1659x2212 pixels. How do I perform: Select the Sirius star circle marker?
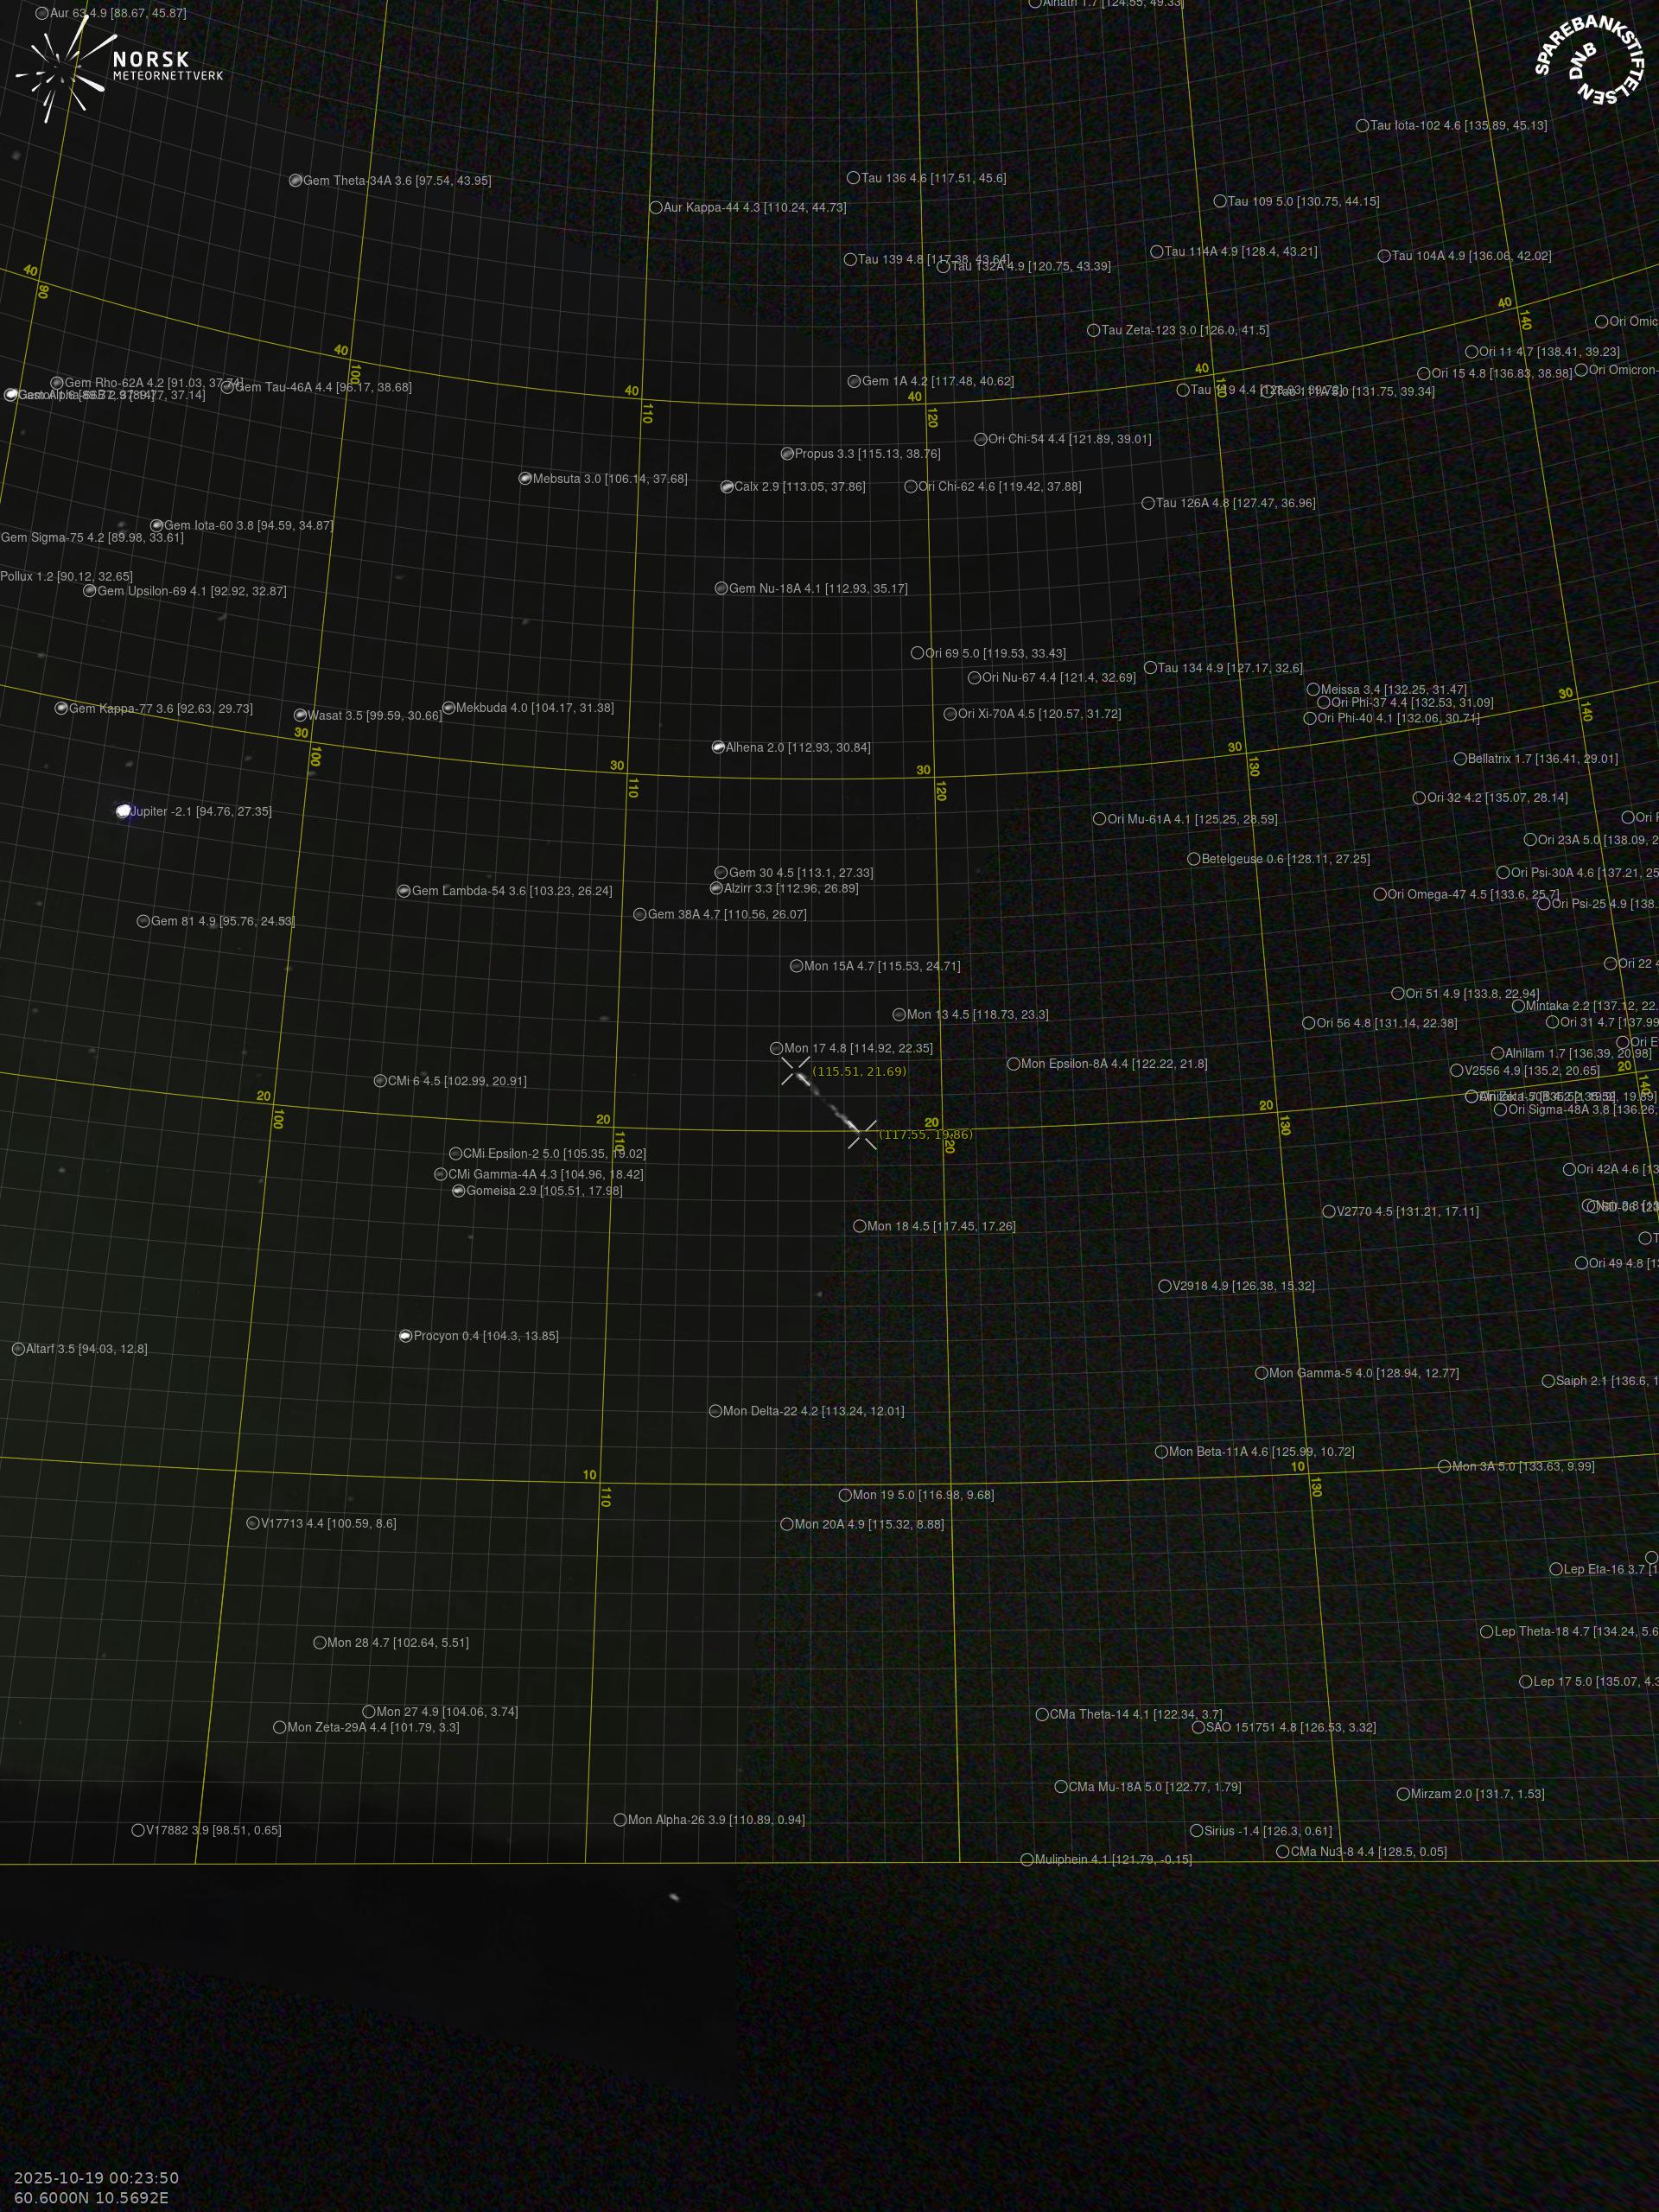pos(1196,1831)
